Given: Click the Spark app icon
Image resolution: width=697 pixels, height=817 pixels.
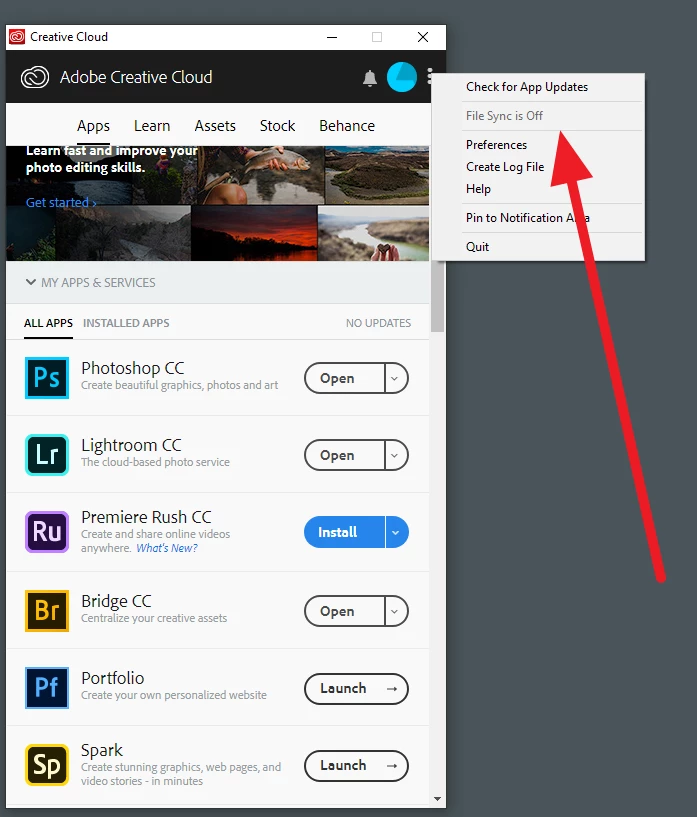Looking at the screenshot, I should click(x=47, y=765).
